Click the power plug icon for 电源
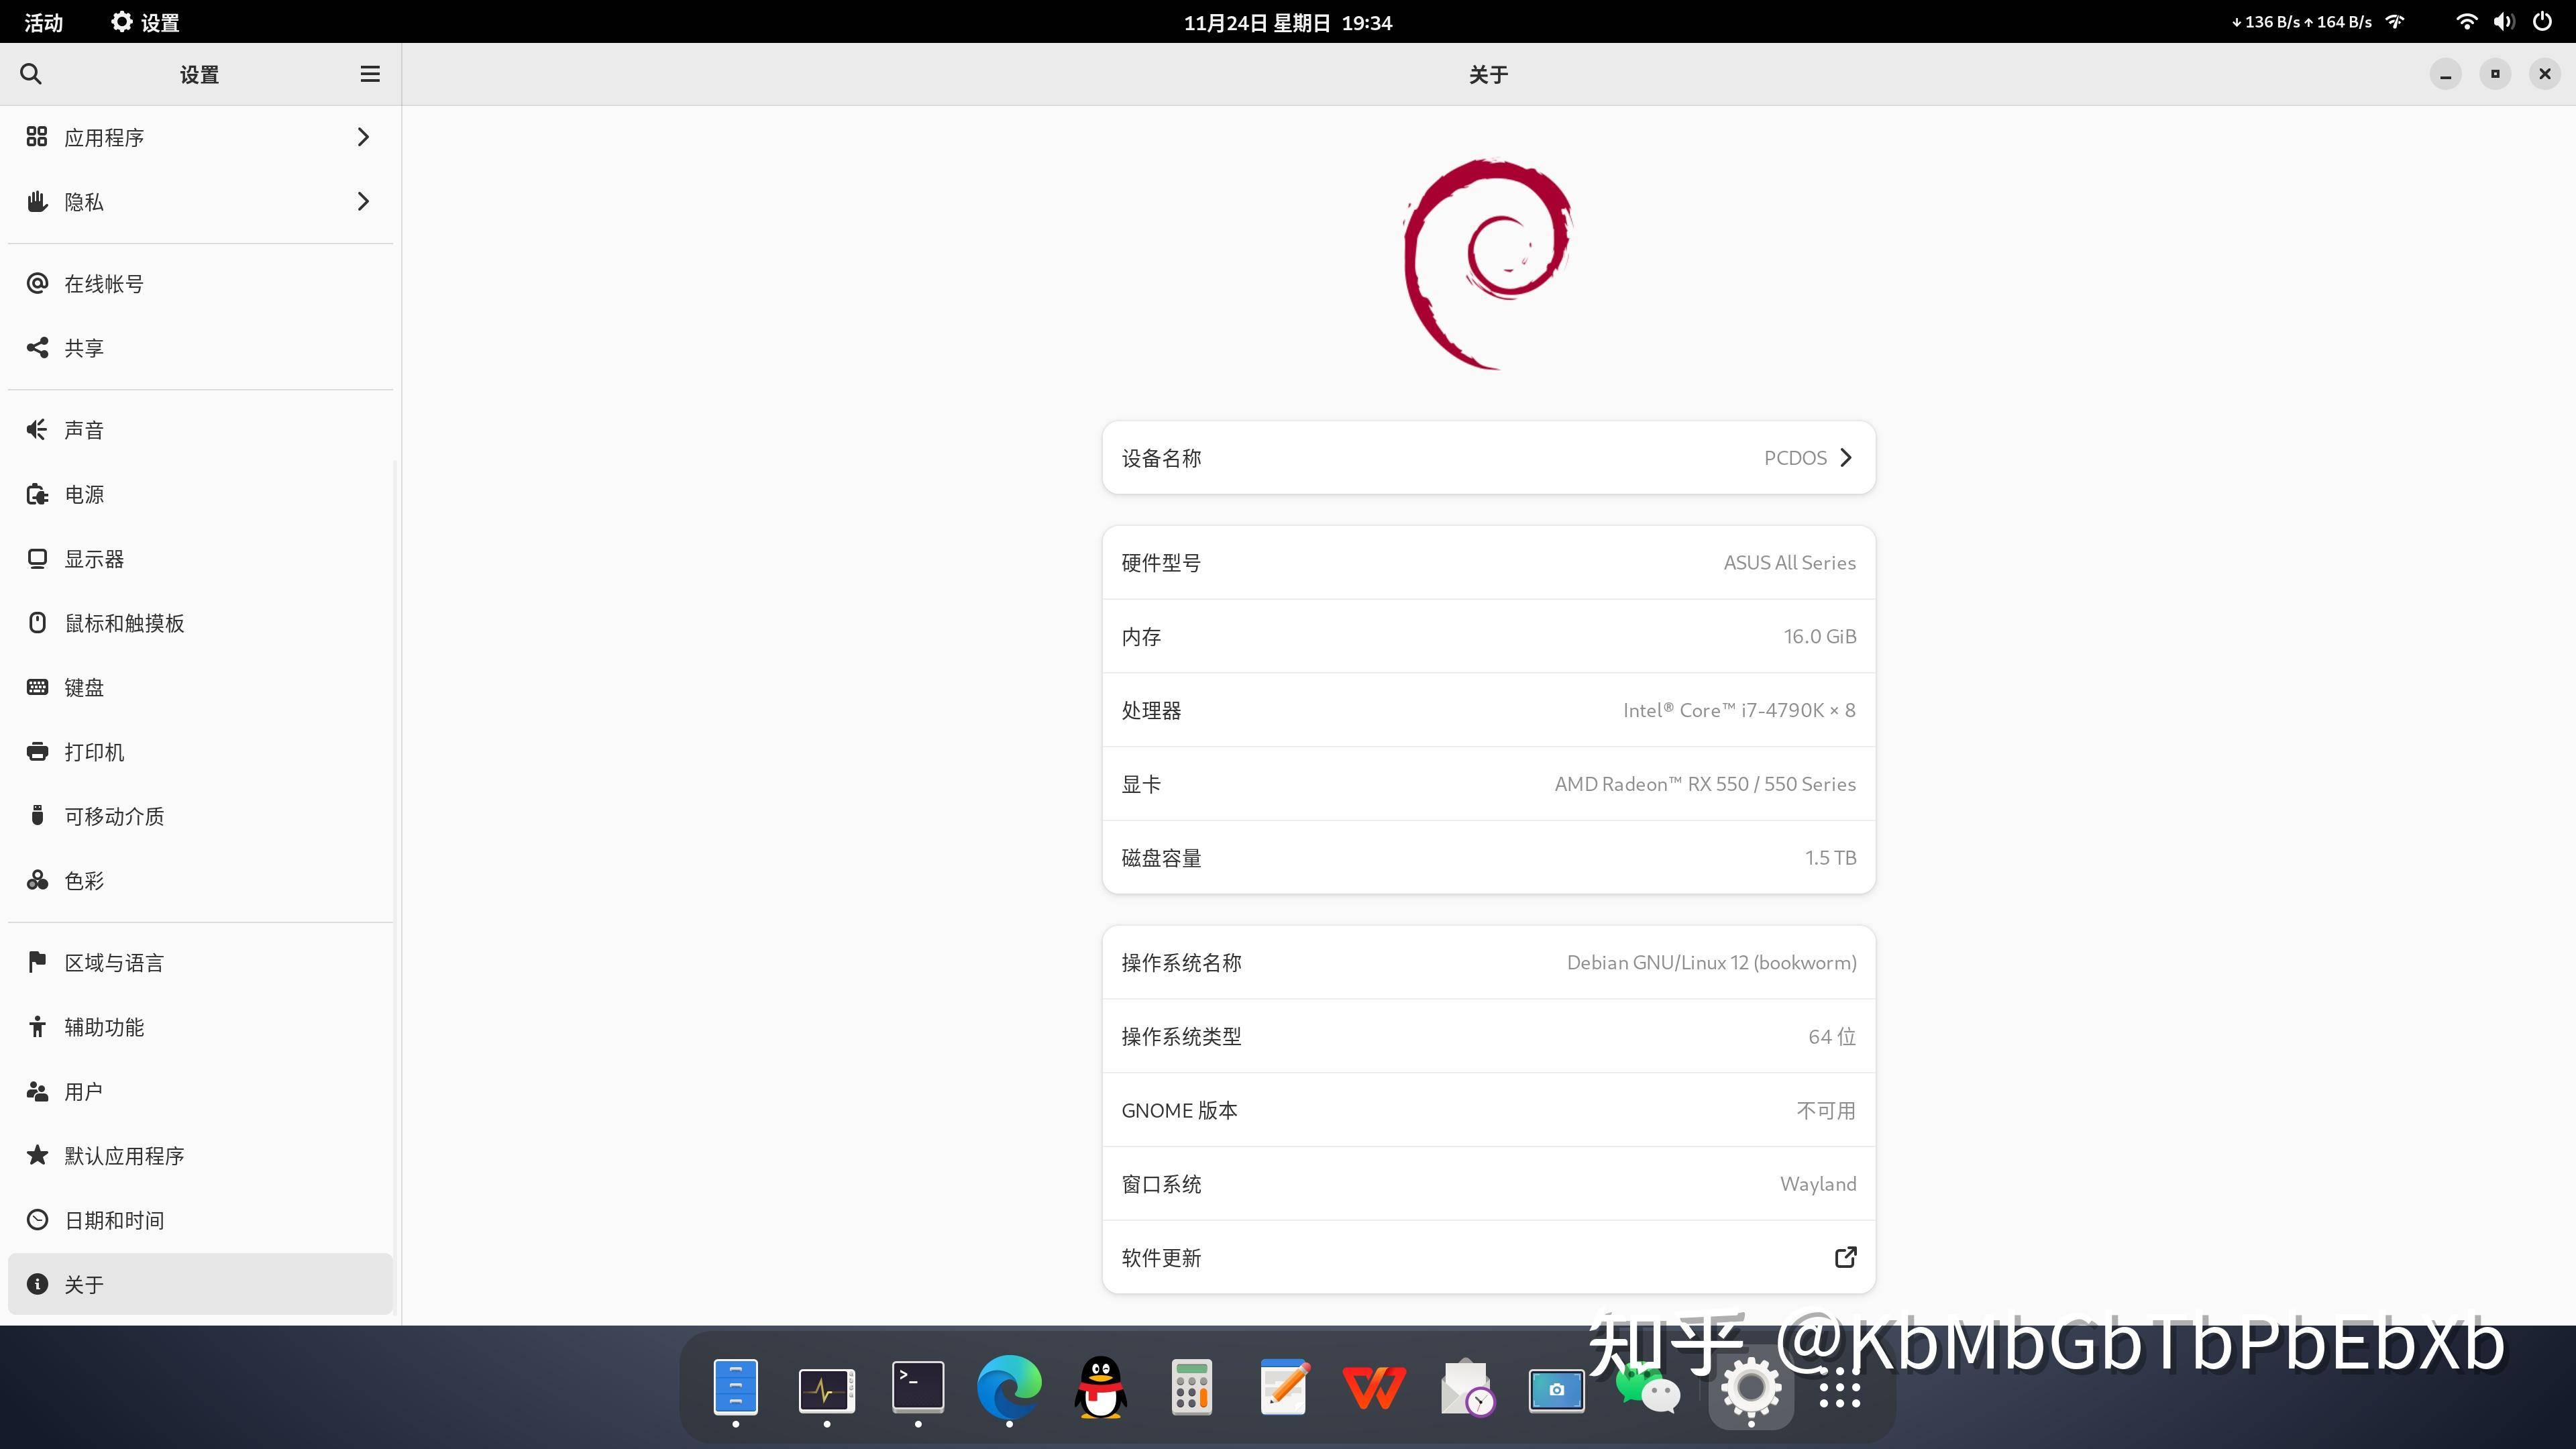The width and height of the screenshot is (2576, 1449). pos(37,495)
